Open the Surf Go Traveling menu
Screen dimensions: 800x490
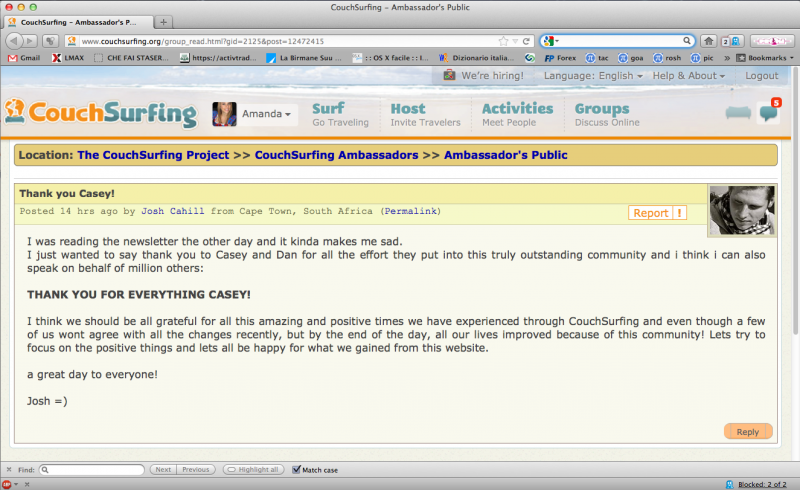tap(340, 114)
